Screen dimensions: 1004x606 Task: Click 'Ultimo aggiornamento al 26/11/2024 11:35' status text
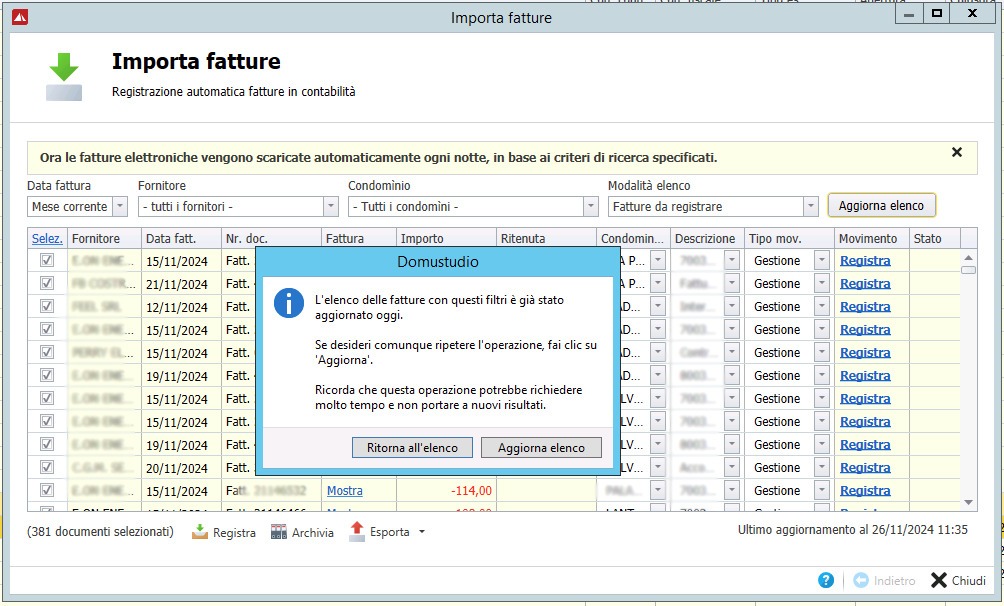click(852, 530)
